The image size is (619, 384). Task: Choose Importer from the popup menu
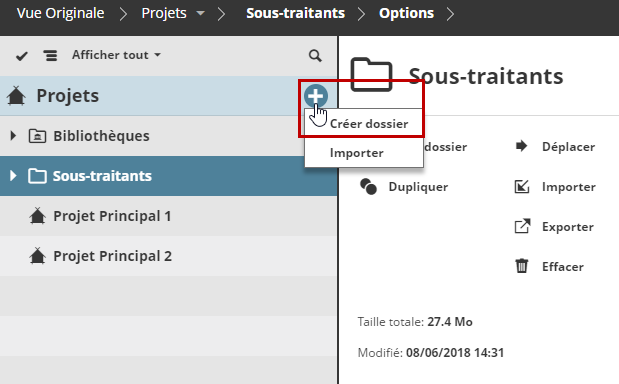click(x=364, y=153)
